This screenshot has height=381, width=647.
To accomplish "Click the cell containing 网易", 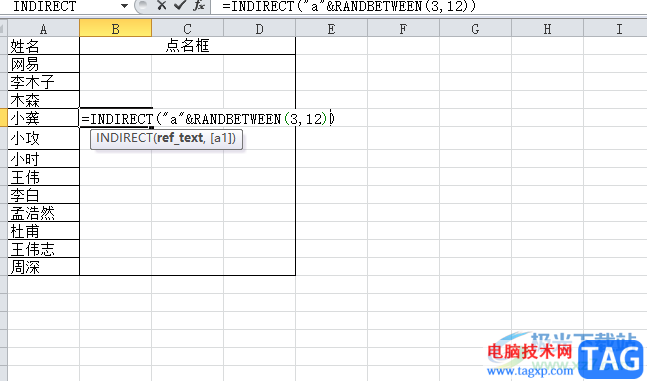I will click(x=43, y=64).
